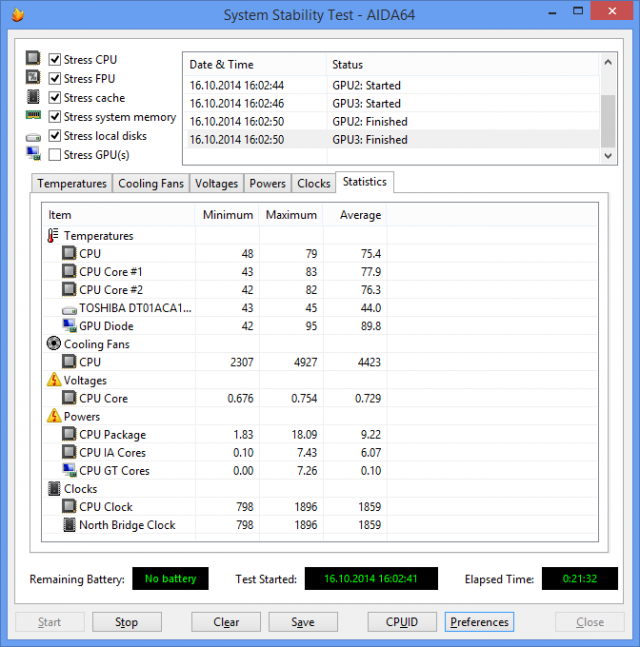This screenshot has height=647, width=640.
Task: Enable the Stress GPU(s) checkbox
Action: [54, 155]
